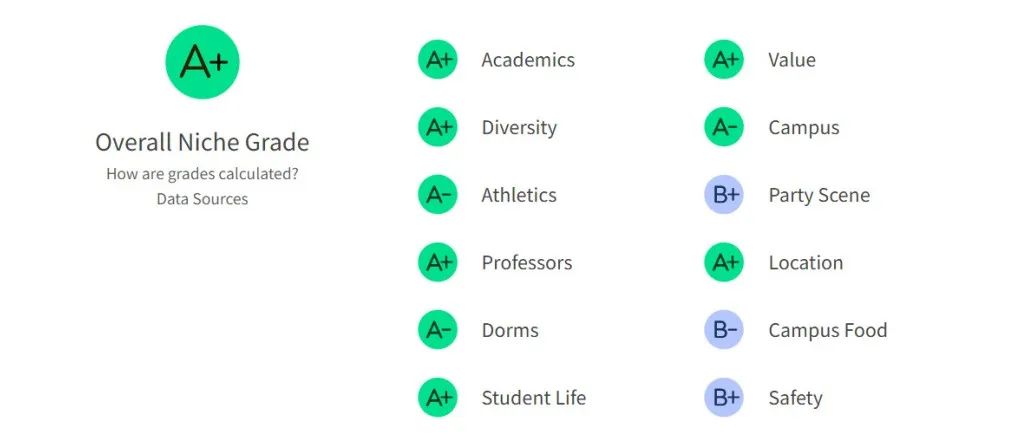Click the Overall Niche Grade heading
This screenshot has width=1033, height=445.
click(x=202, y=142)
